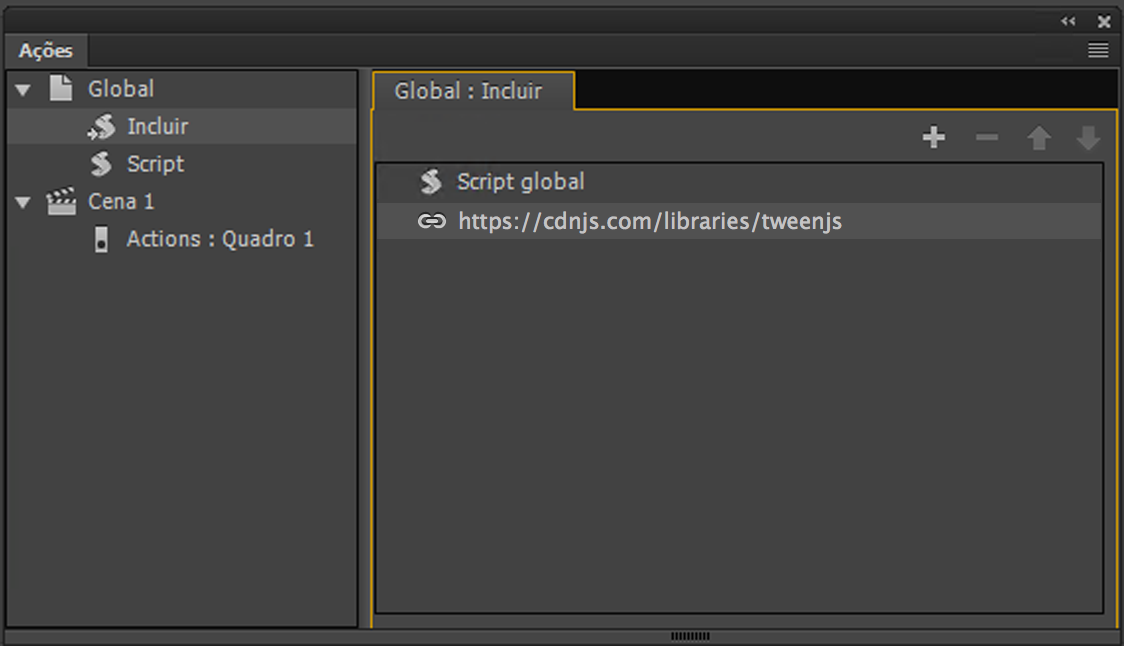Select the Actions : Quadro 1 entry
The image size is (1124, 646).
pos(220,239)
